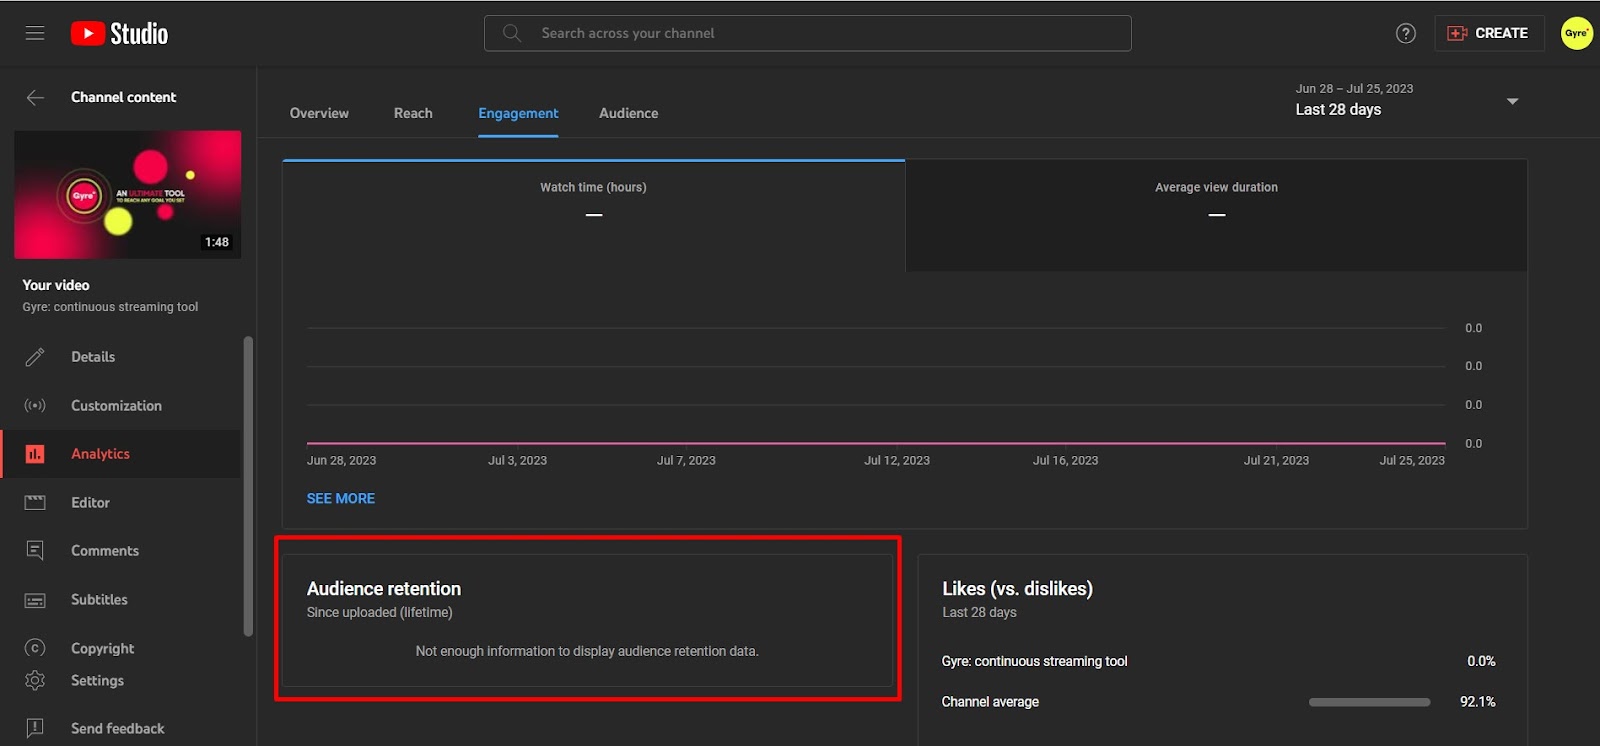Click the search across your channel field
1600x746 pixels.
pyautogui.click(x=808, y=33)
